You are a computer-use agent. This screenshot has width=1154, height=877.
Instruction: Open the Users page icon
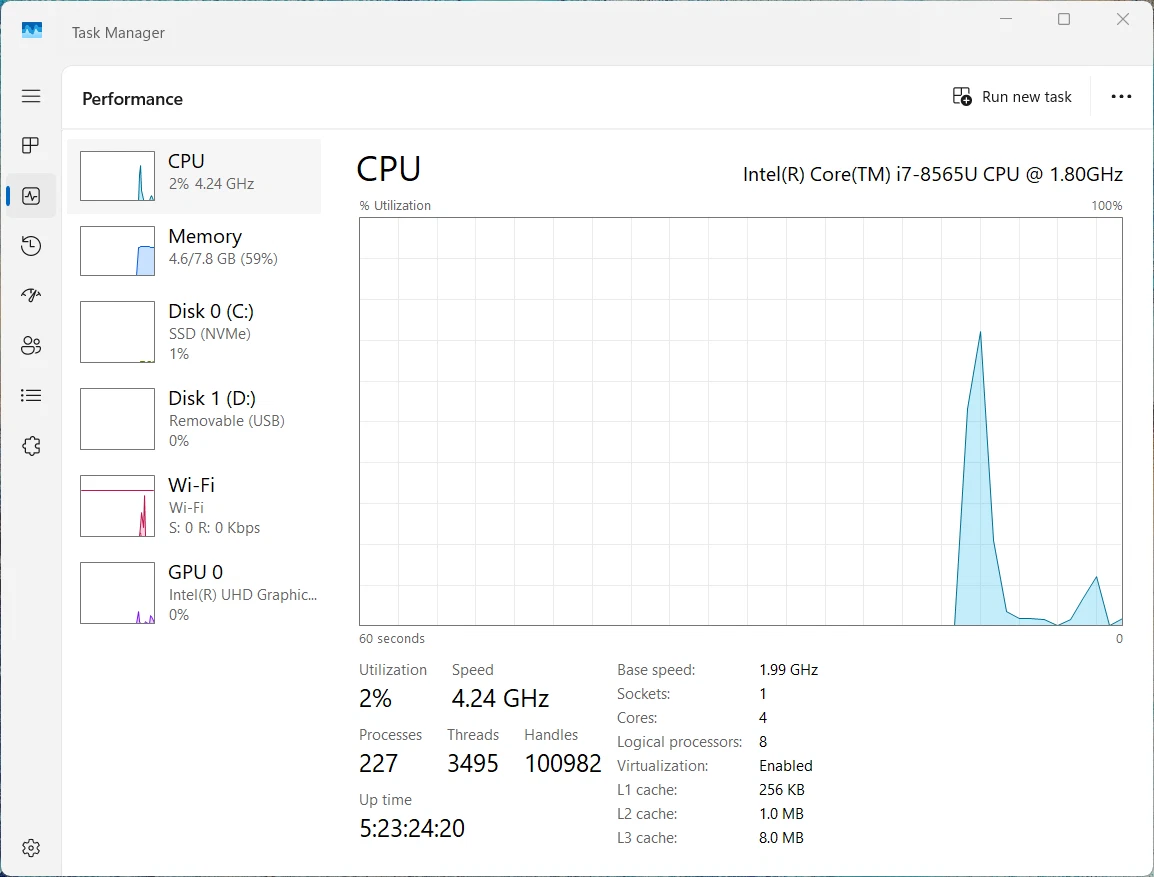click(31, 346)
